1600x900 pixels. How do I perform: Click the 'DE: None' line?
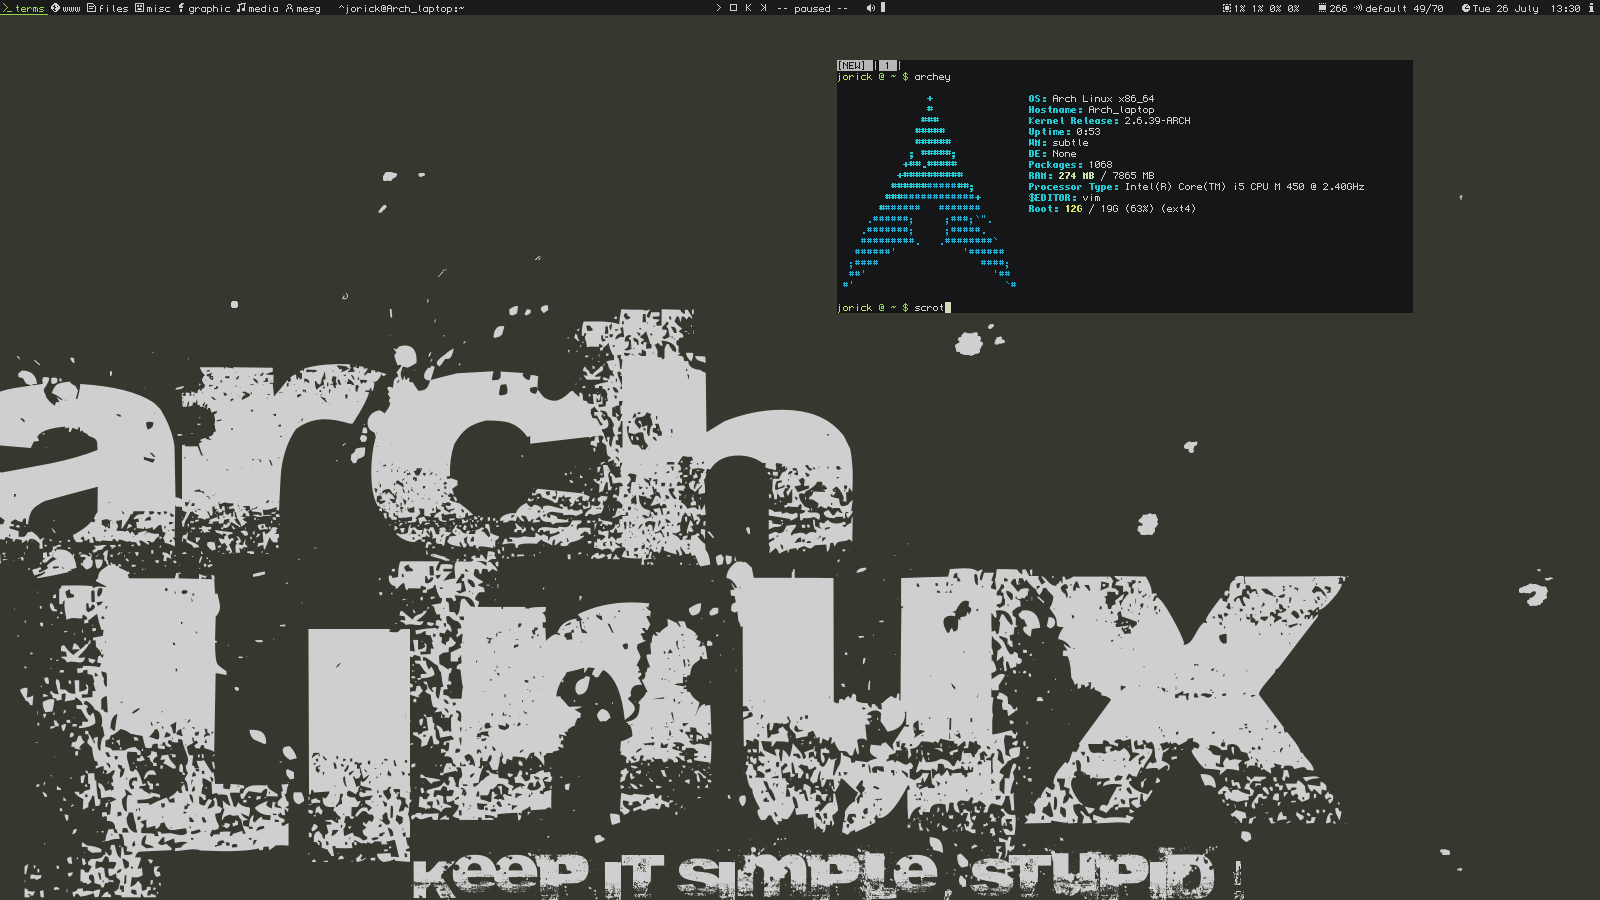tap(1052, 154)
